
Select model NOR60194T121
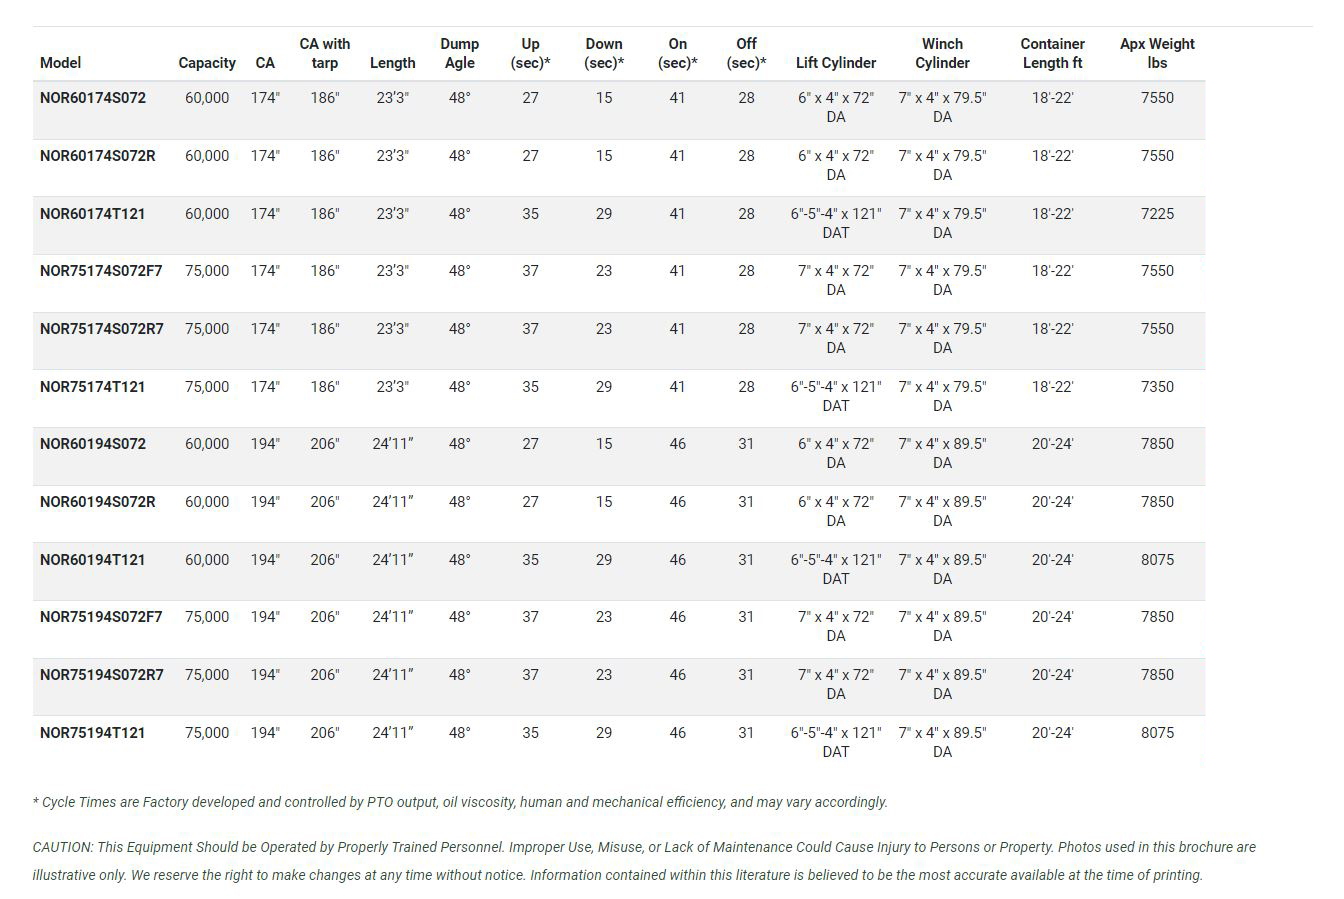coord(93,560)
